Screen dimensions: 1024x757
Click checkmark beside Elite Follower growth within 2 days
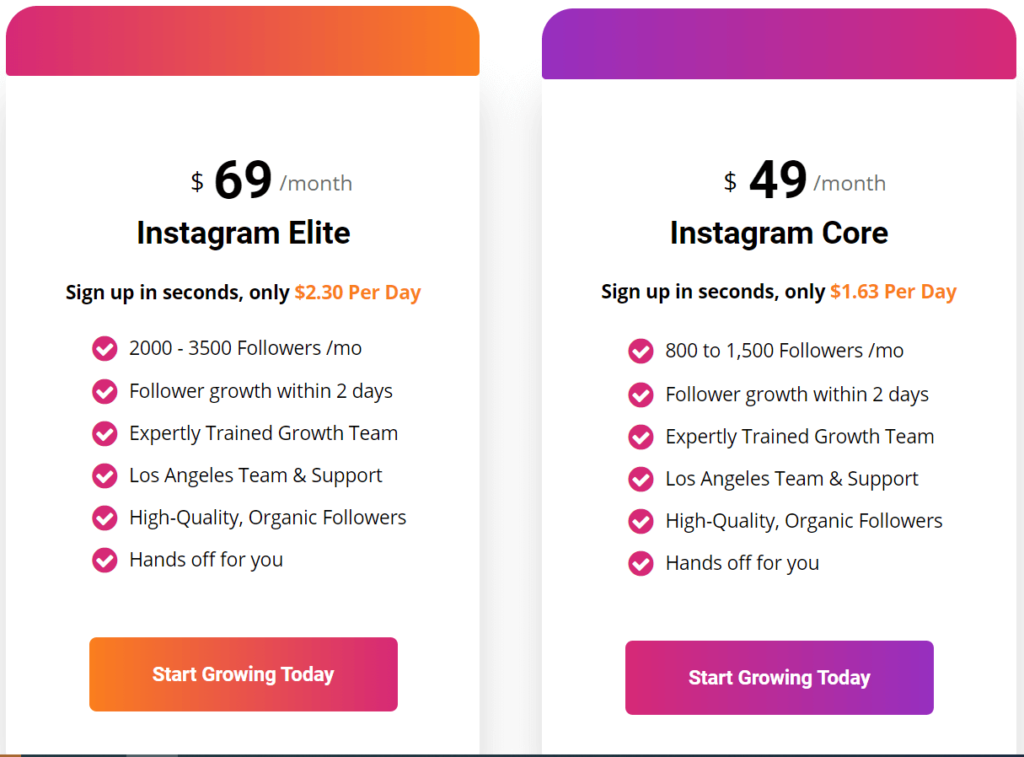pos(104,392)
